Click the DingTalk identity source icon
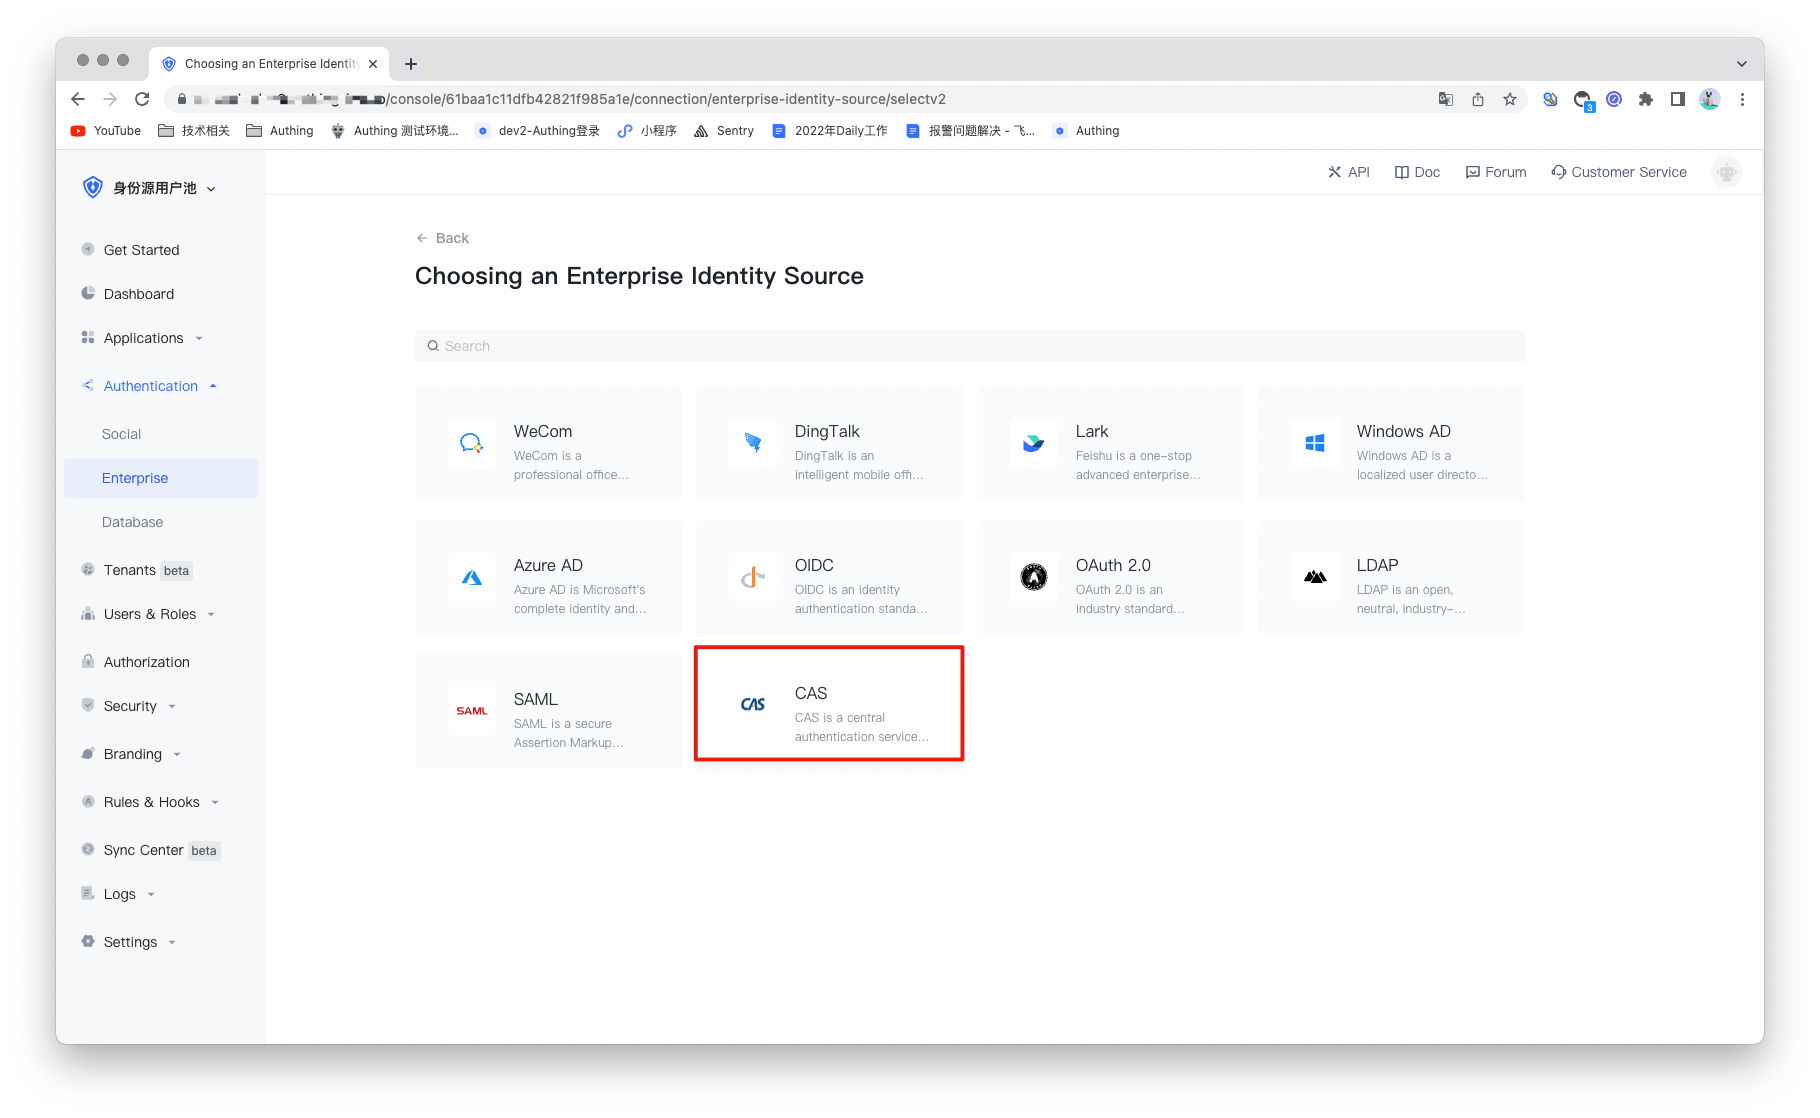 point(753,443)
